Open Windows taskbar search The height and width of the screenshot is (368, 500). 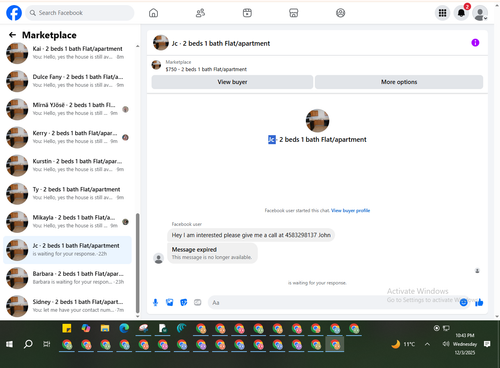28,344
